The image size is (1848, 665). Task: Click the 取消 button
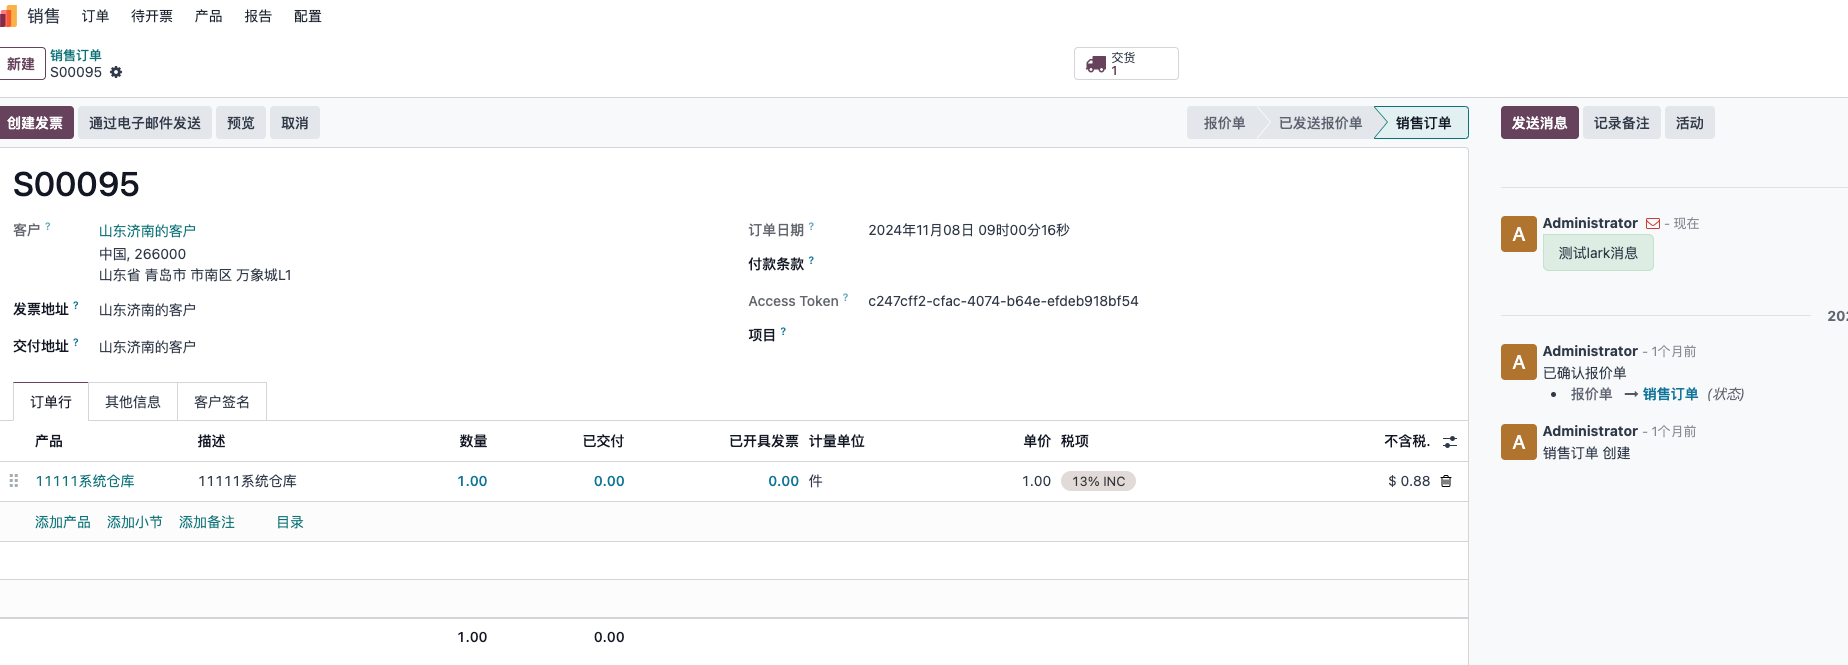295,123
